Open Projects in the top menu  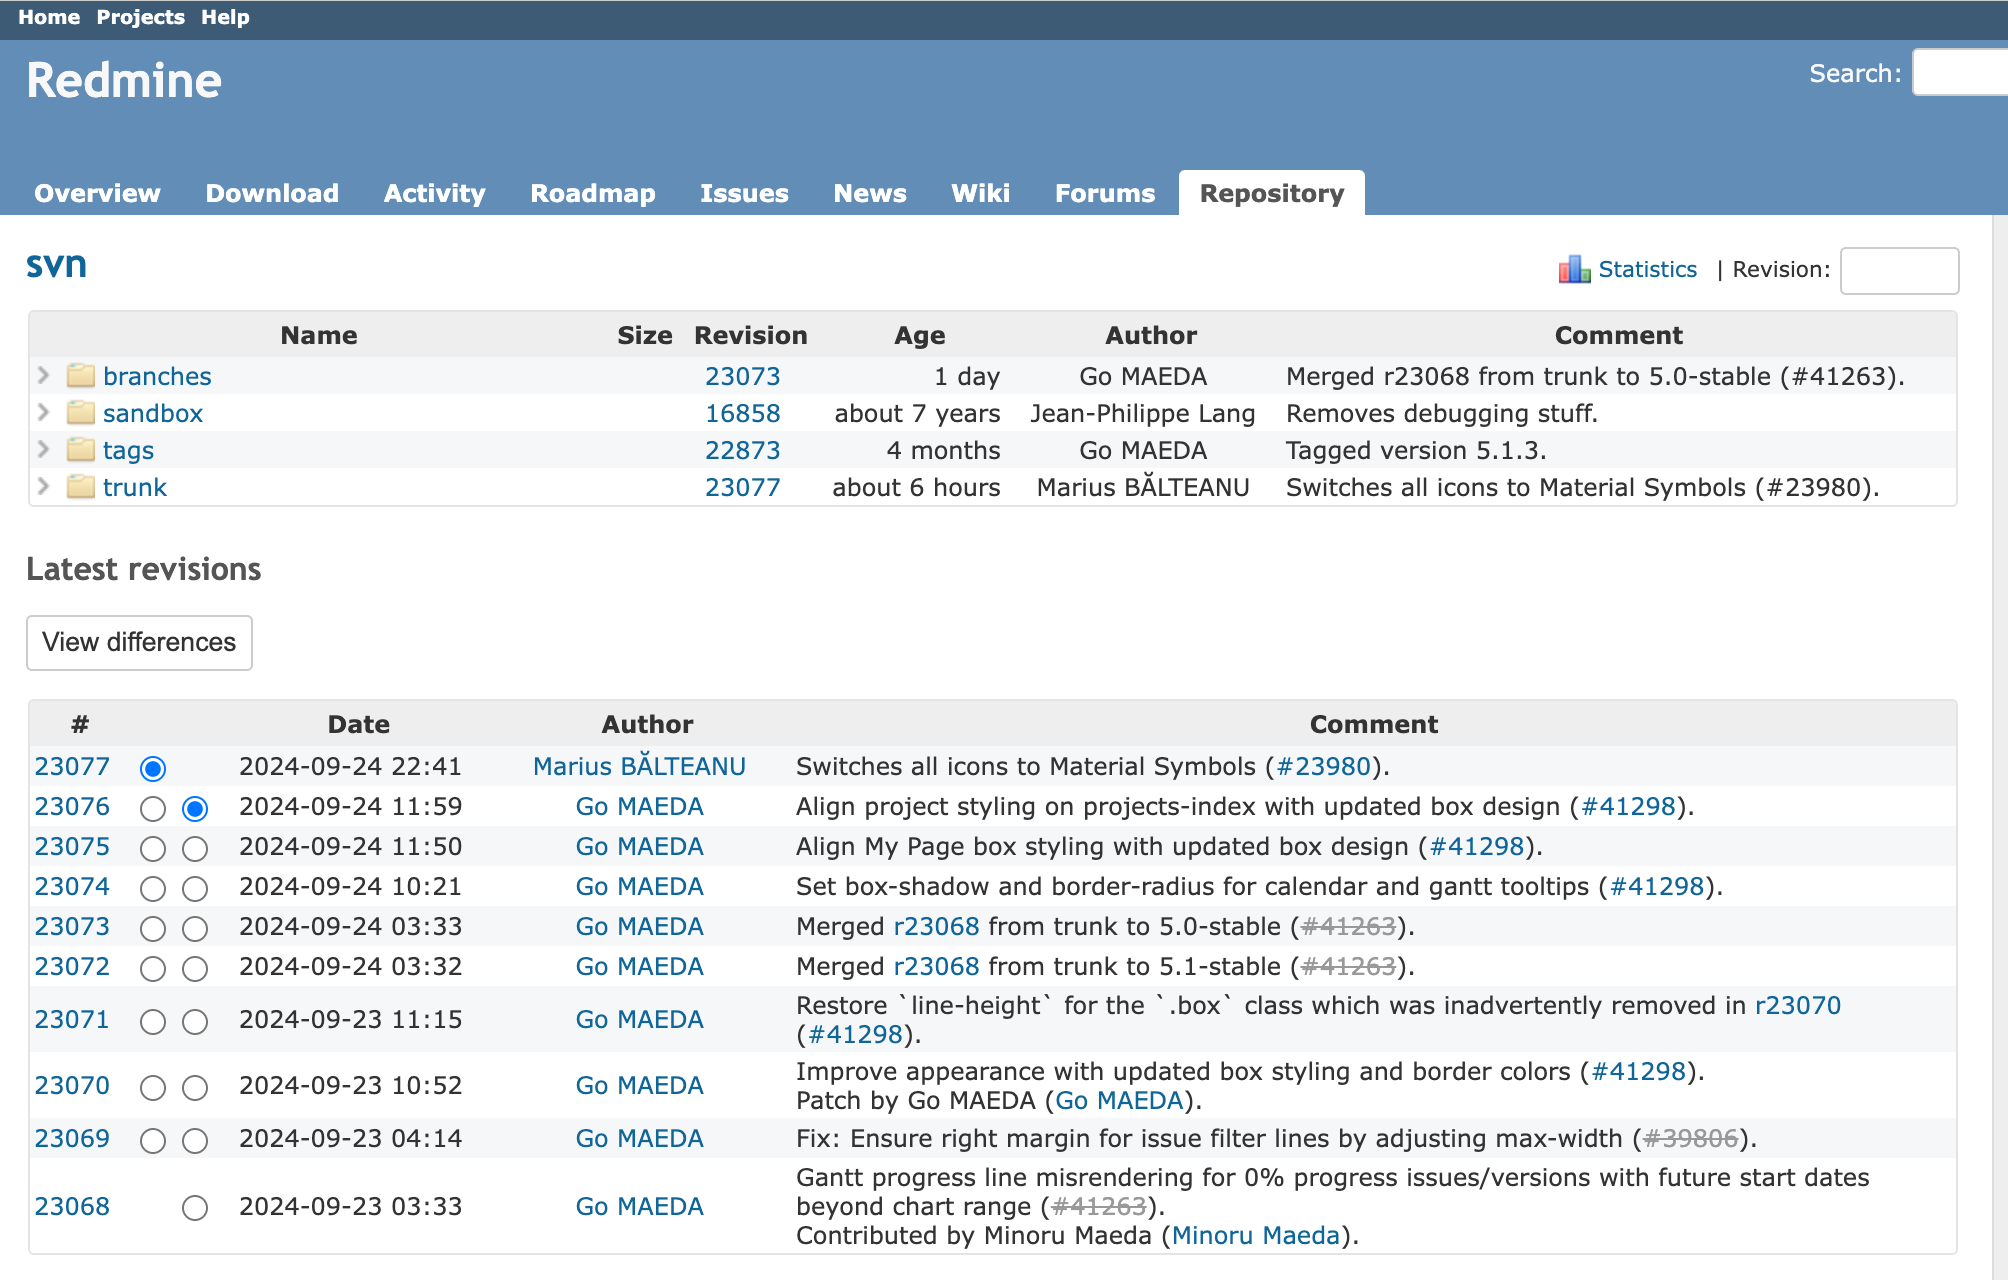pyautogui.click(x=139, y=16)
